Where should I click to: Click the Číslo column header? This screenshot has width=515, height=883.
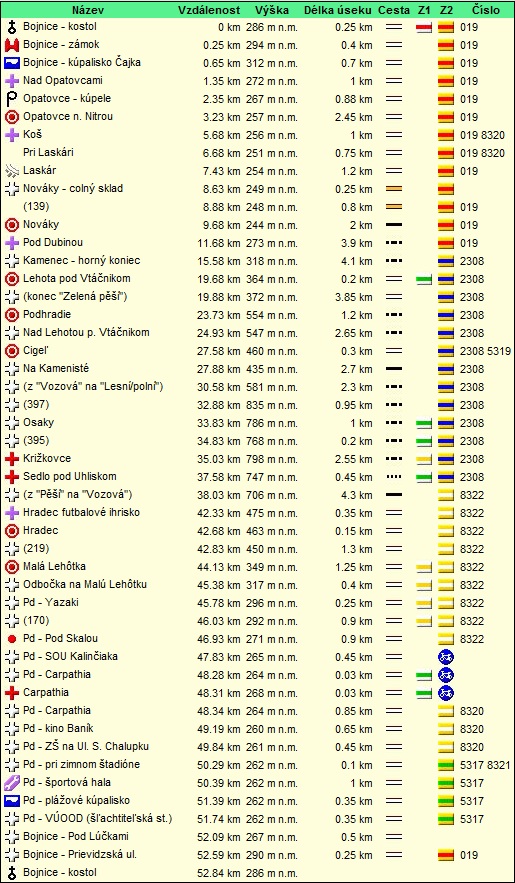(x=485, y=10)
